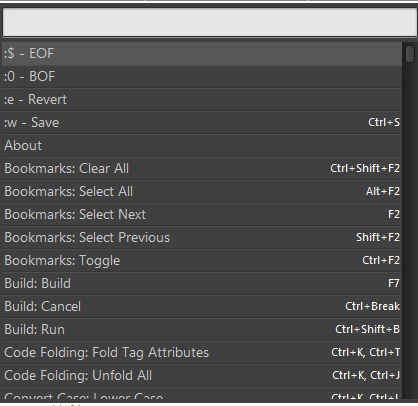Choose Bookmarks: Select Previous

pos(202,238)
